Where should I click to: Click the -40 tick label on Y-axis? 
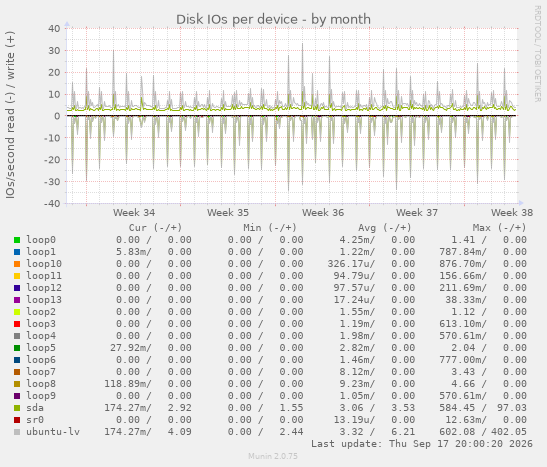(x=52, y=203)
